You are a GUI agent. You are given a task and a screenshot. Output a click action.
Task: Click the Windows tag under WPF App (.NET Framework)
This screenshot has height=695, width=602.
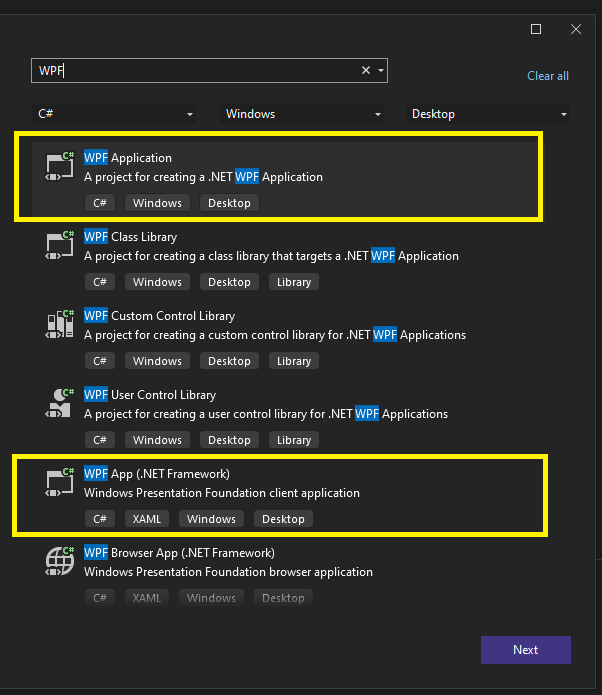click(211, 519)
